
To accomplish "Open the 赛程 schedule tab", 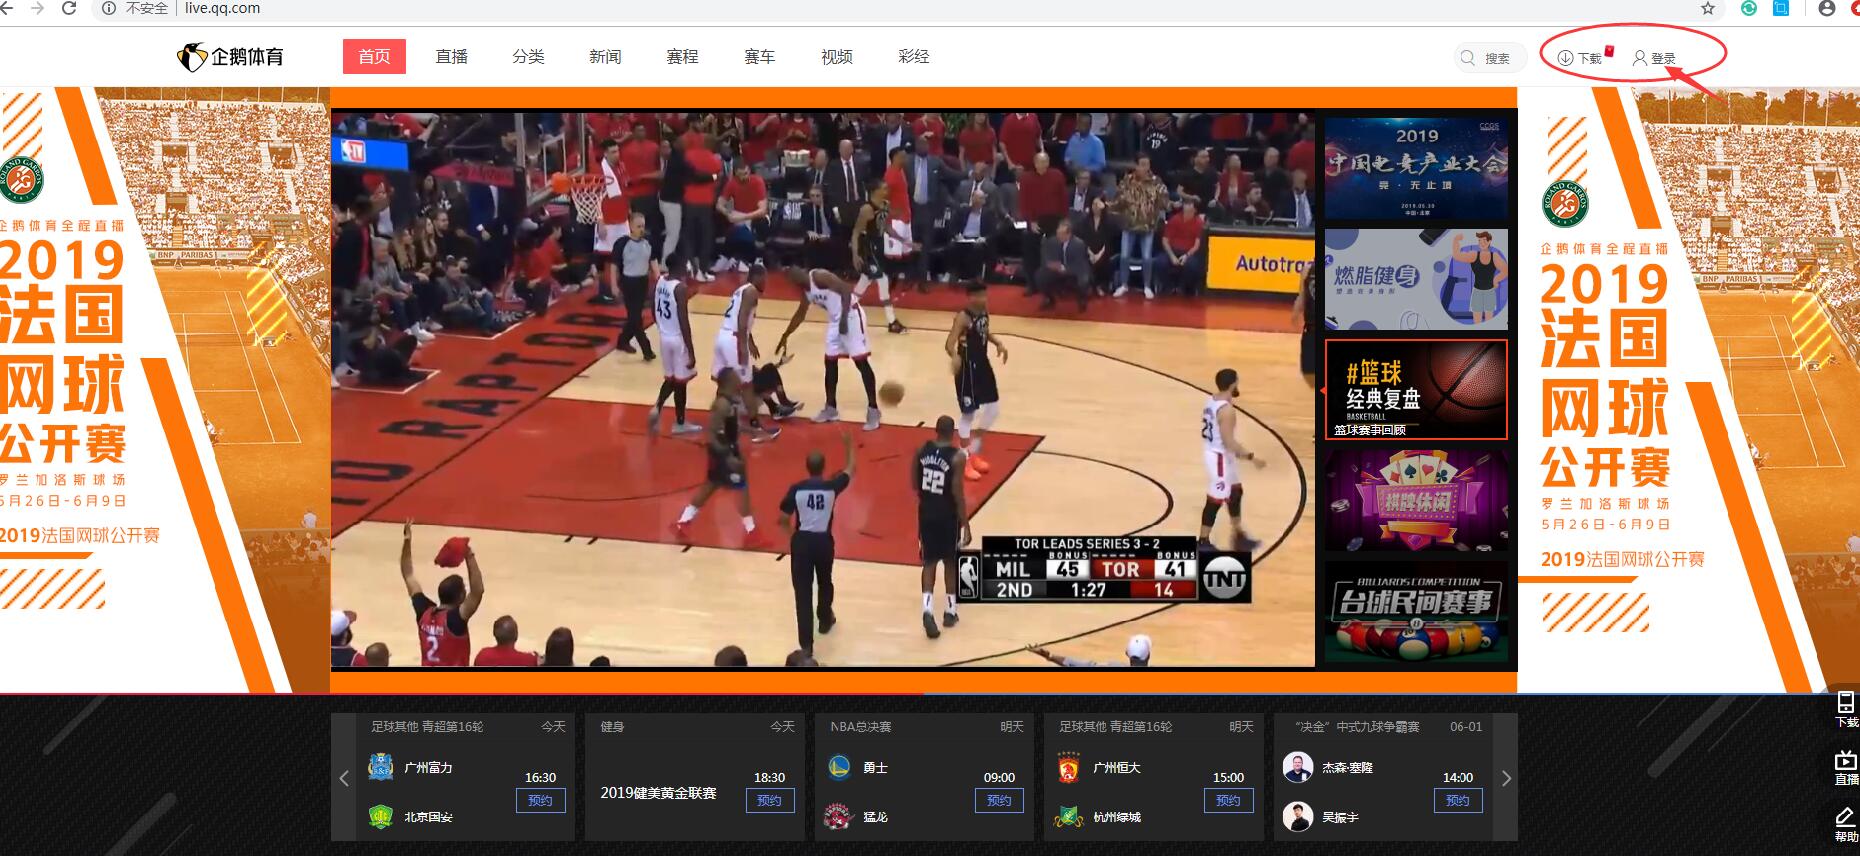I will (x=683, y=57).
